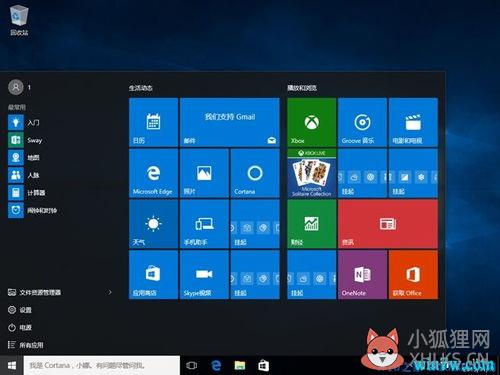Click the 生活动态 group heading
This screenshot has width=500, height=375.
[141, 88]
